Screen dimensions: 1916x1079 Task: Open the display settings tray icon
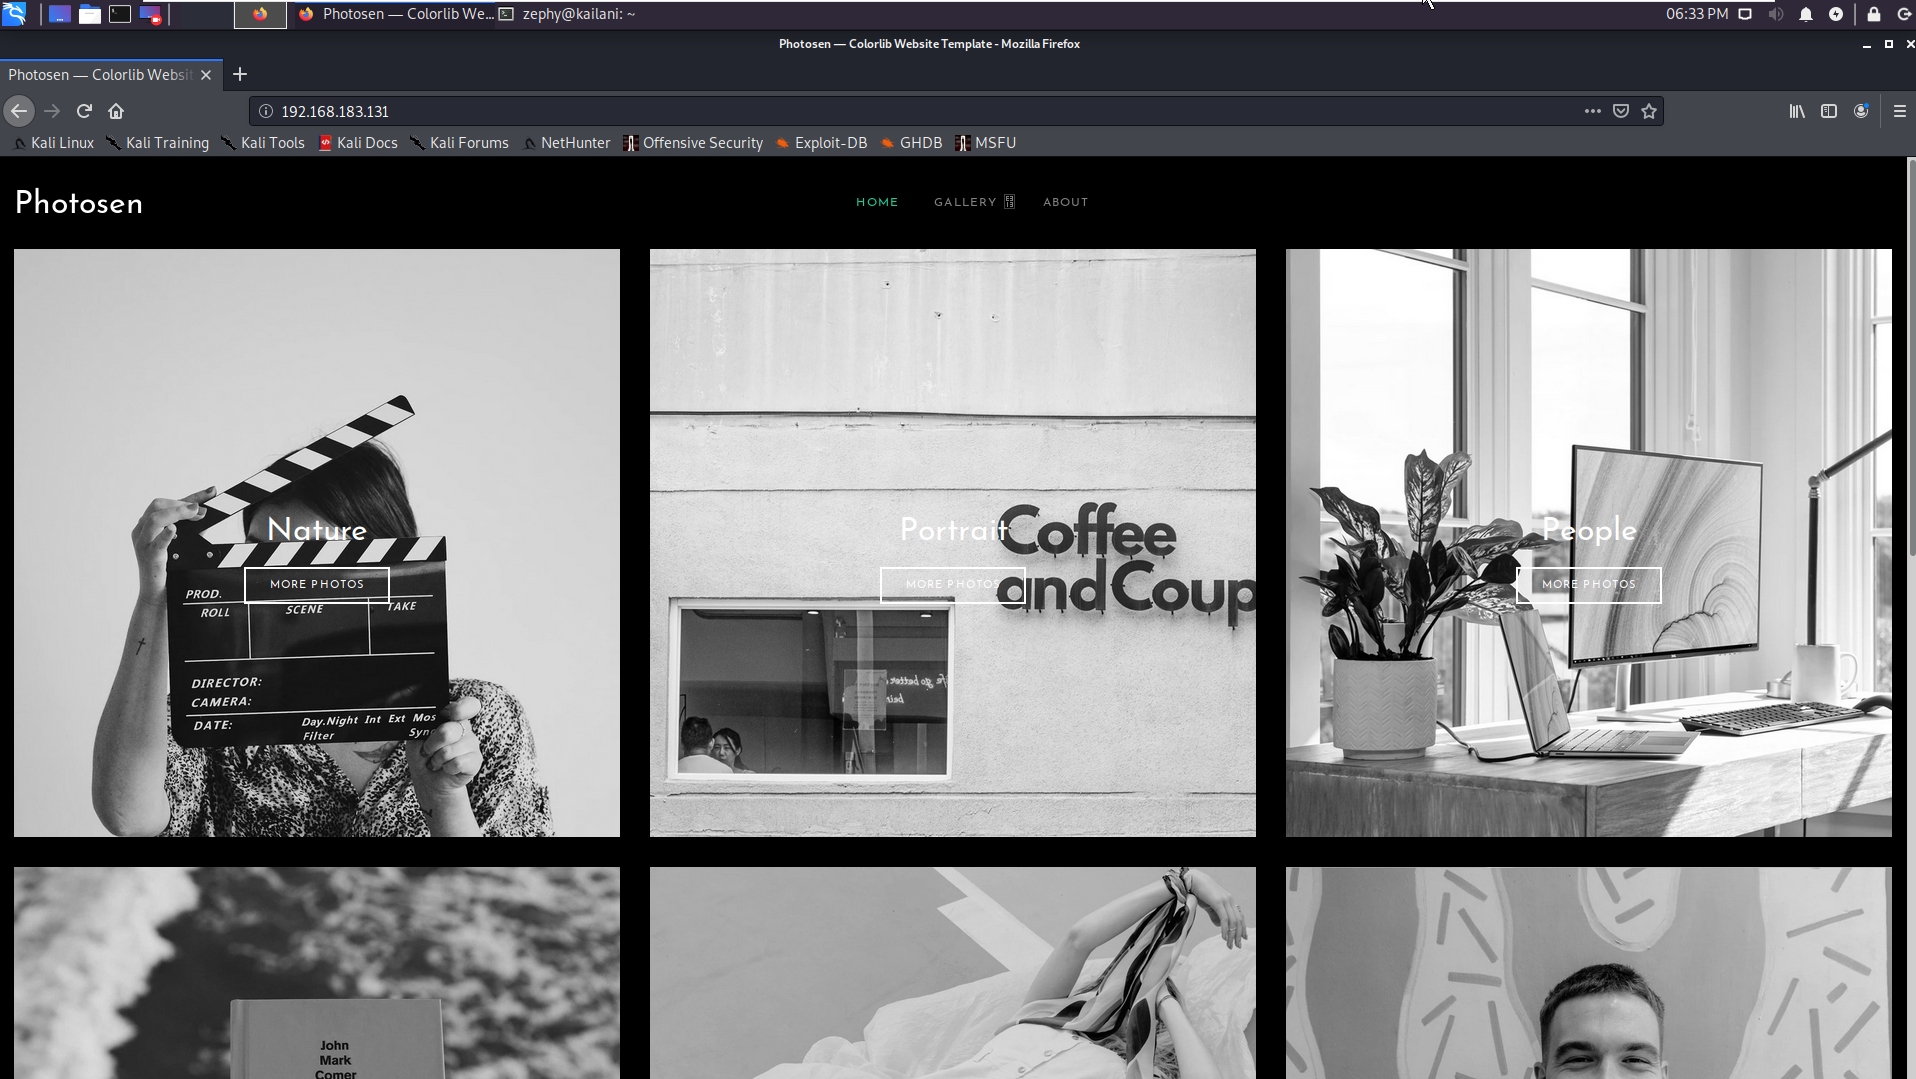(x=1745, y=14)
